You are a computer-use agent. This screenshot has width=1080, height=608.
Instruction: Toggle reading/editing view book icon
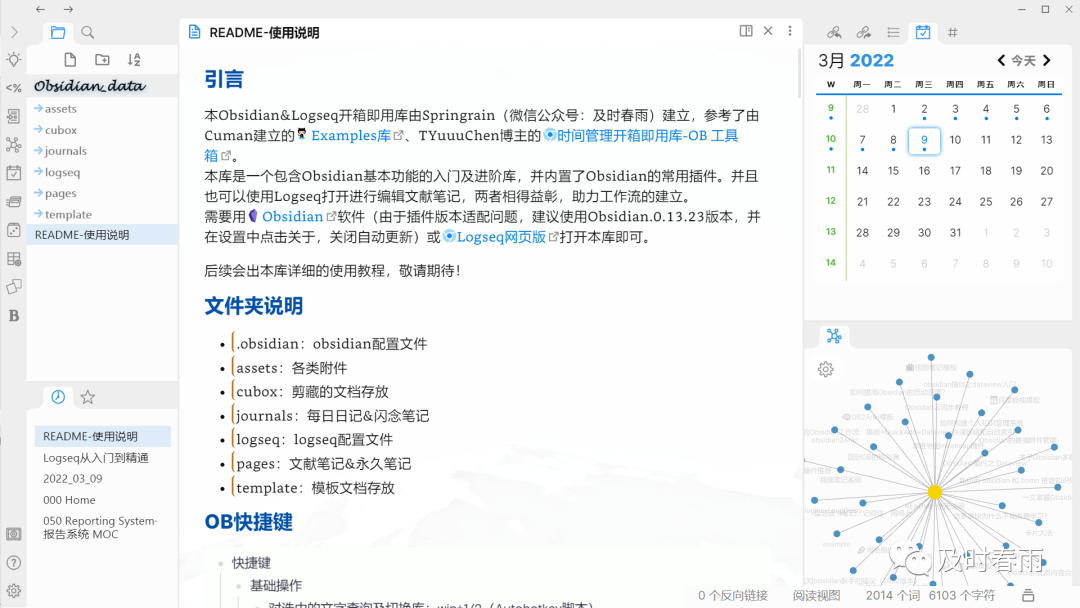tap(746, 31)
